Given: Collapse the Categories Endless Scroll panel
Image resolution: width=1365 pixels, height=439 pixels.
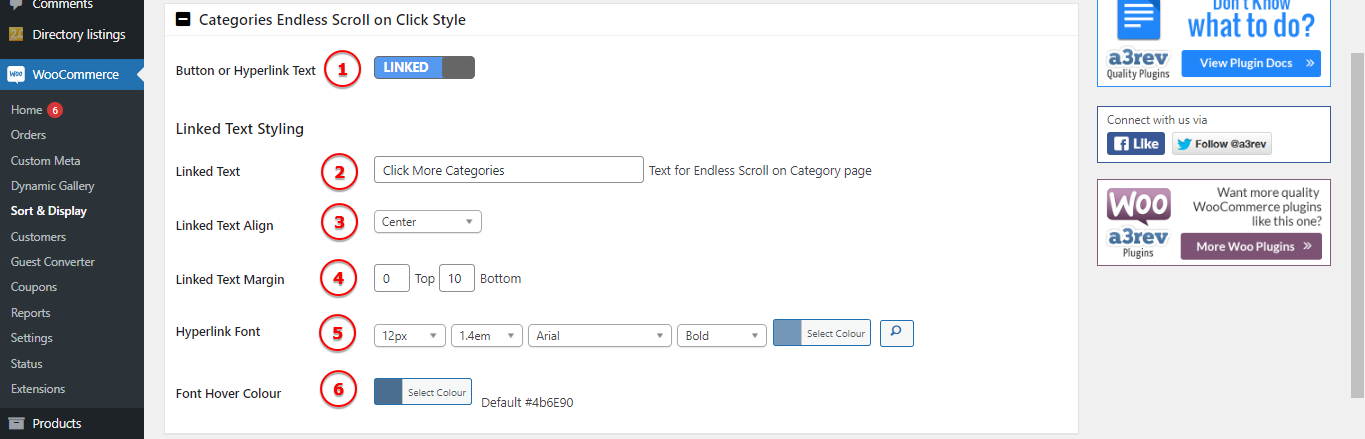Looking at the screenshot, I should pos(183,19).
